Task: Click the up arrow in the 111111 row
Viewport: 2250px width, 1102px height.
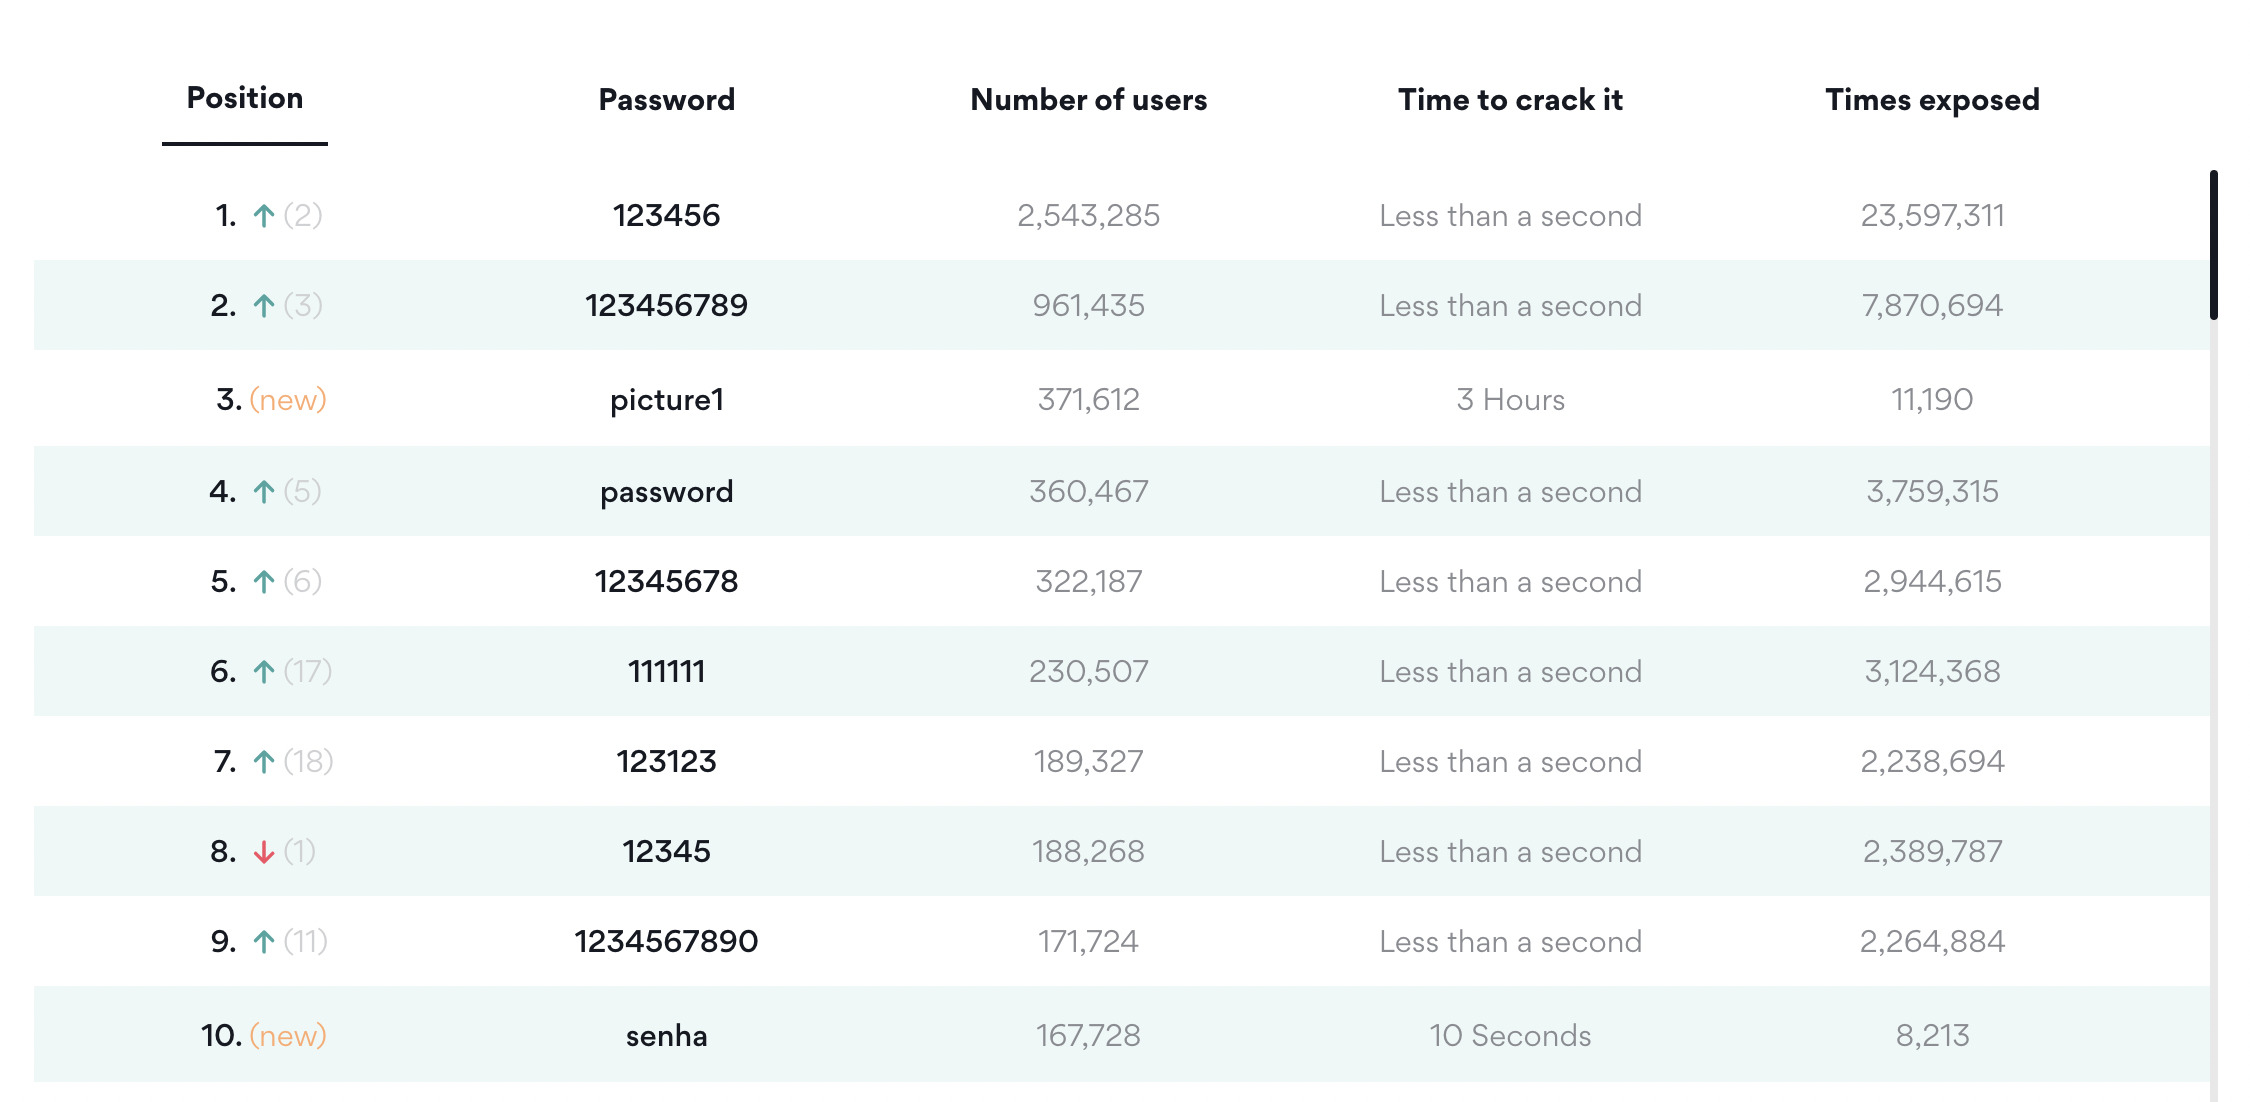Action: click(x=264, y=672)
